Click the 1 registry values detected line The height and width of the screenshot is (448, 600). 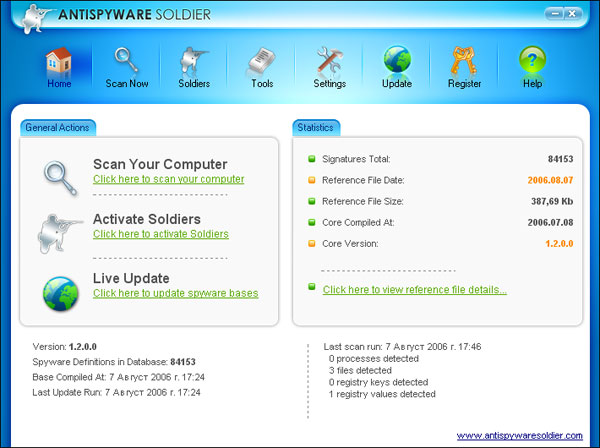coord(382,394)
